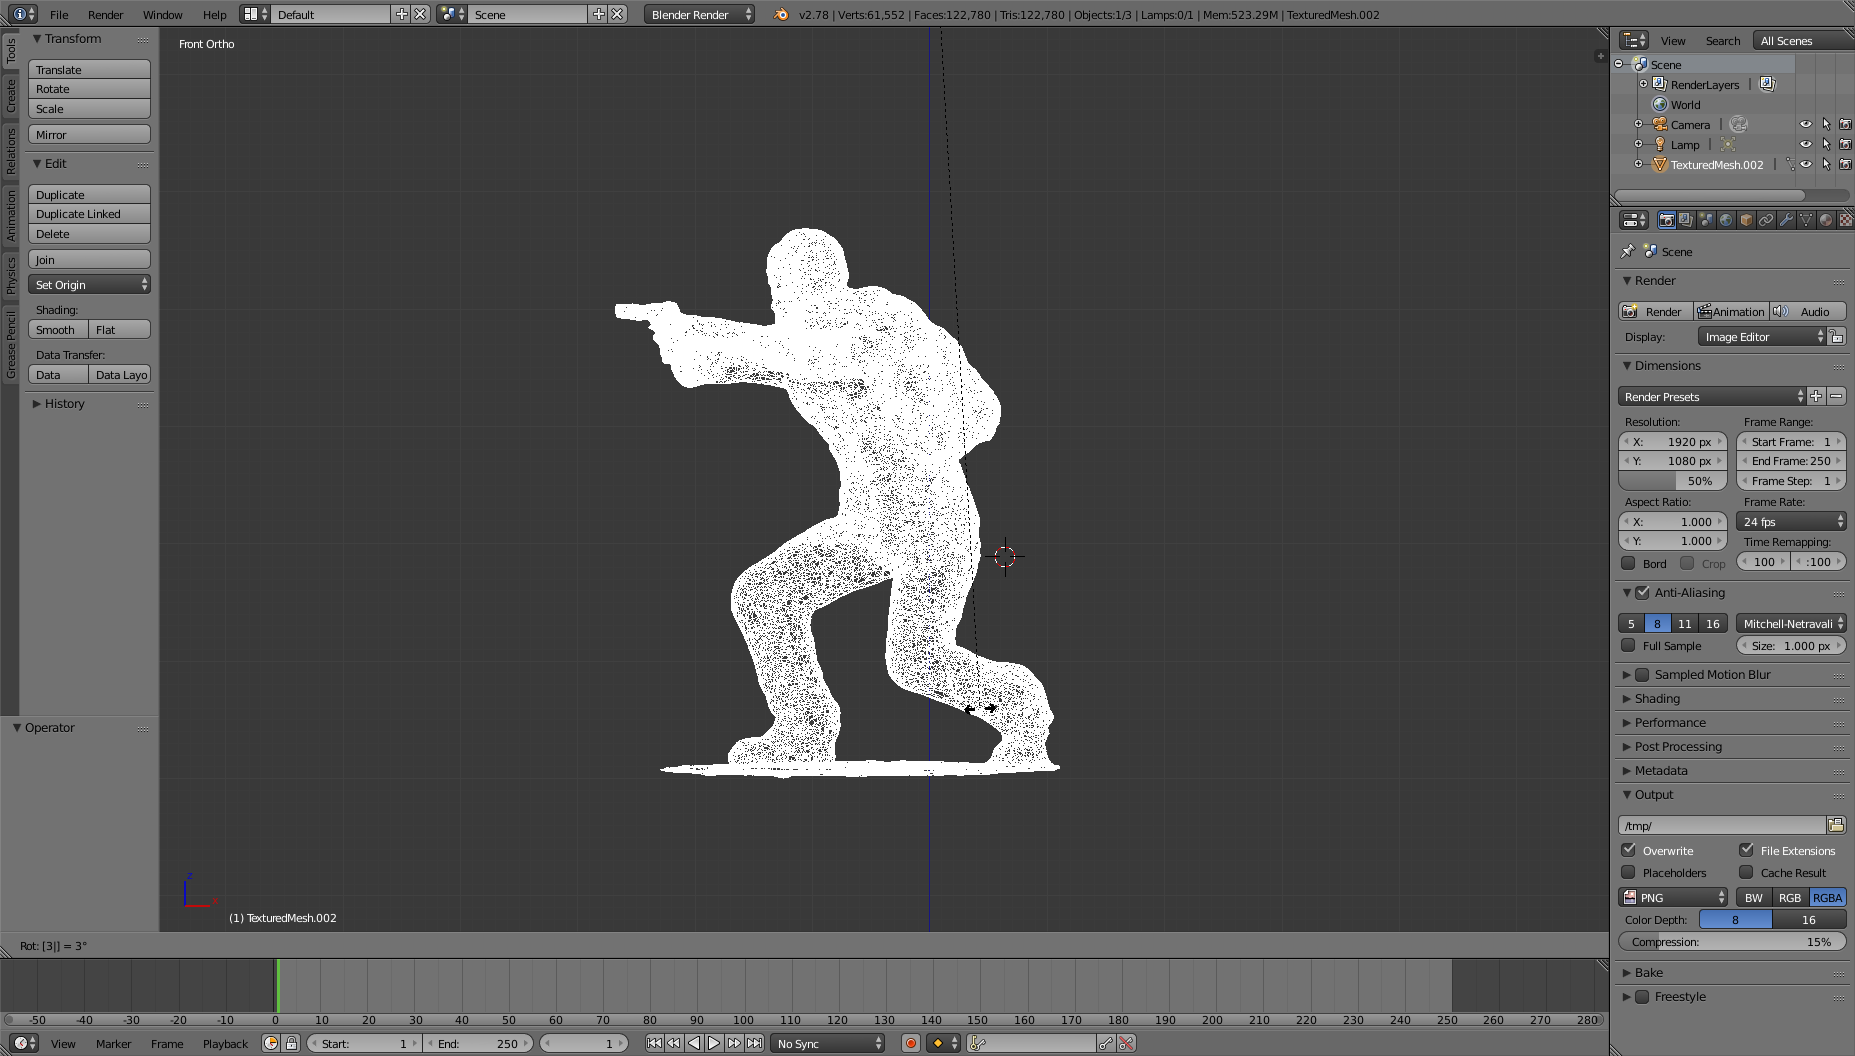Toggle TexturedMesh.002 renderability camera icon
The height and width of the screenshot is (1056, 1855).
pyautogui.click(x=1845, y=164)
